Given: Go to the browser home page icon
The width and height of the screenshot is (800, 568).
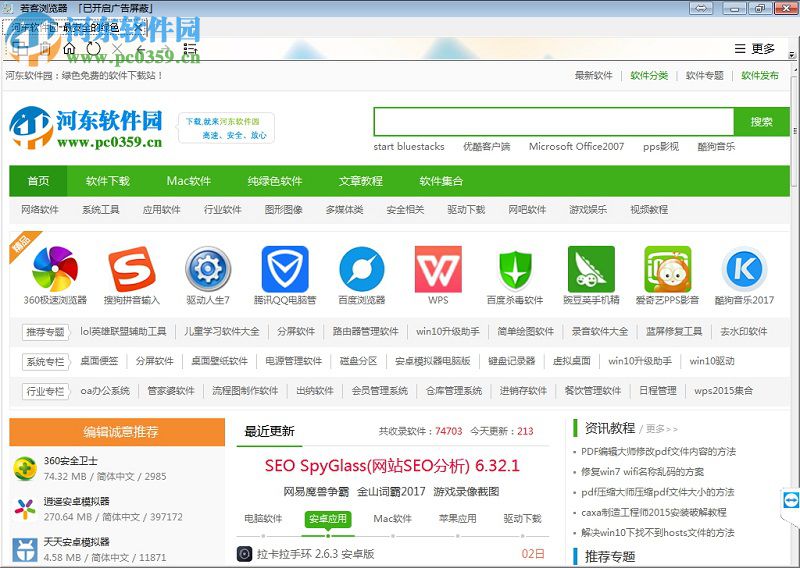Looking at the screenshot, I should pyautogui.click(x=69, y=49).
